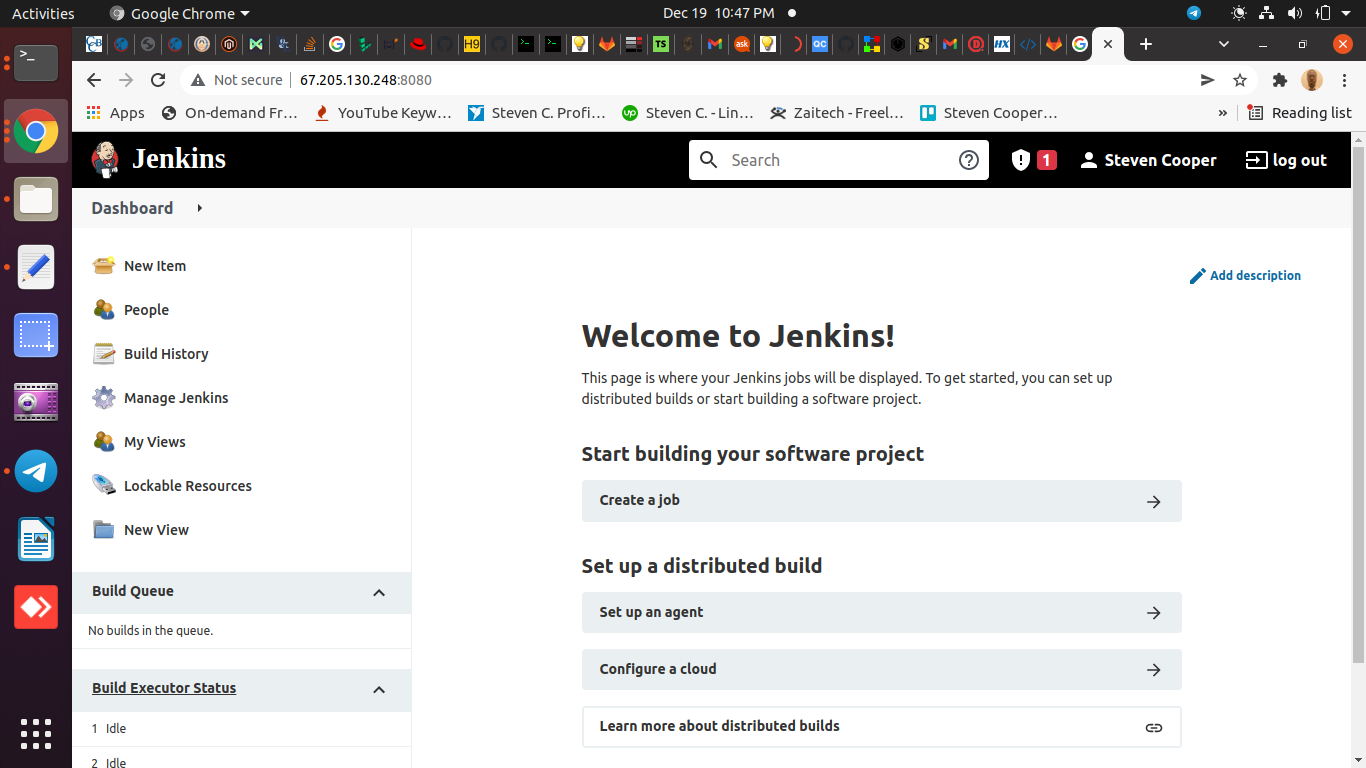
Task: Click the Activities button
Action: 43,14
